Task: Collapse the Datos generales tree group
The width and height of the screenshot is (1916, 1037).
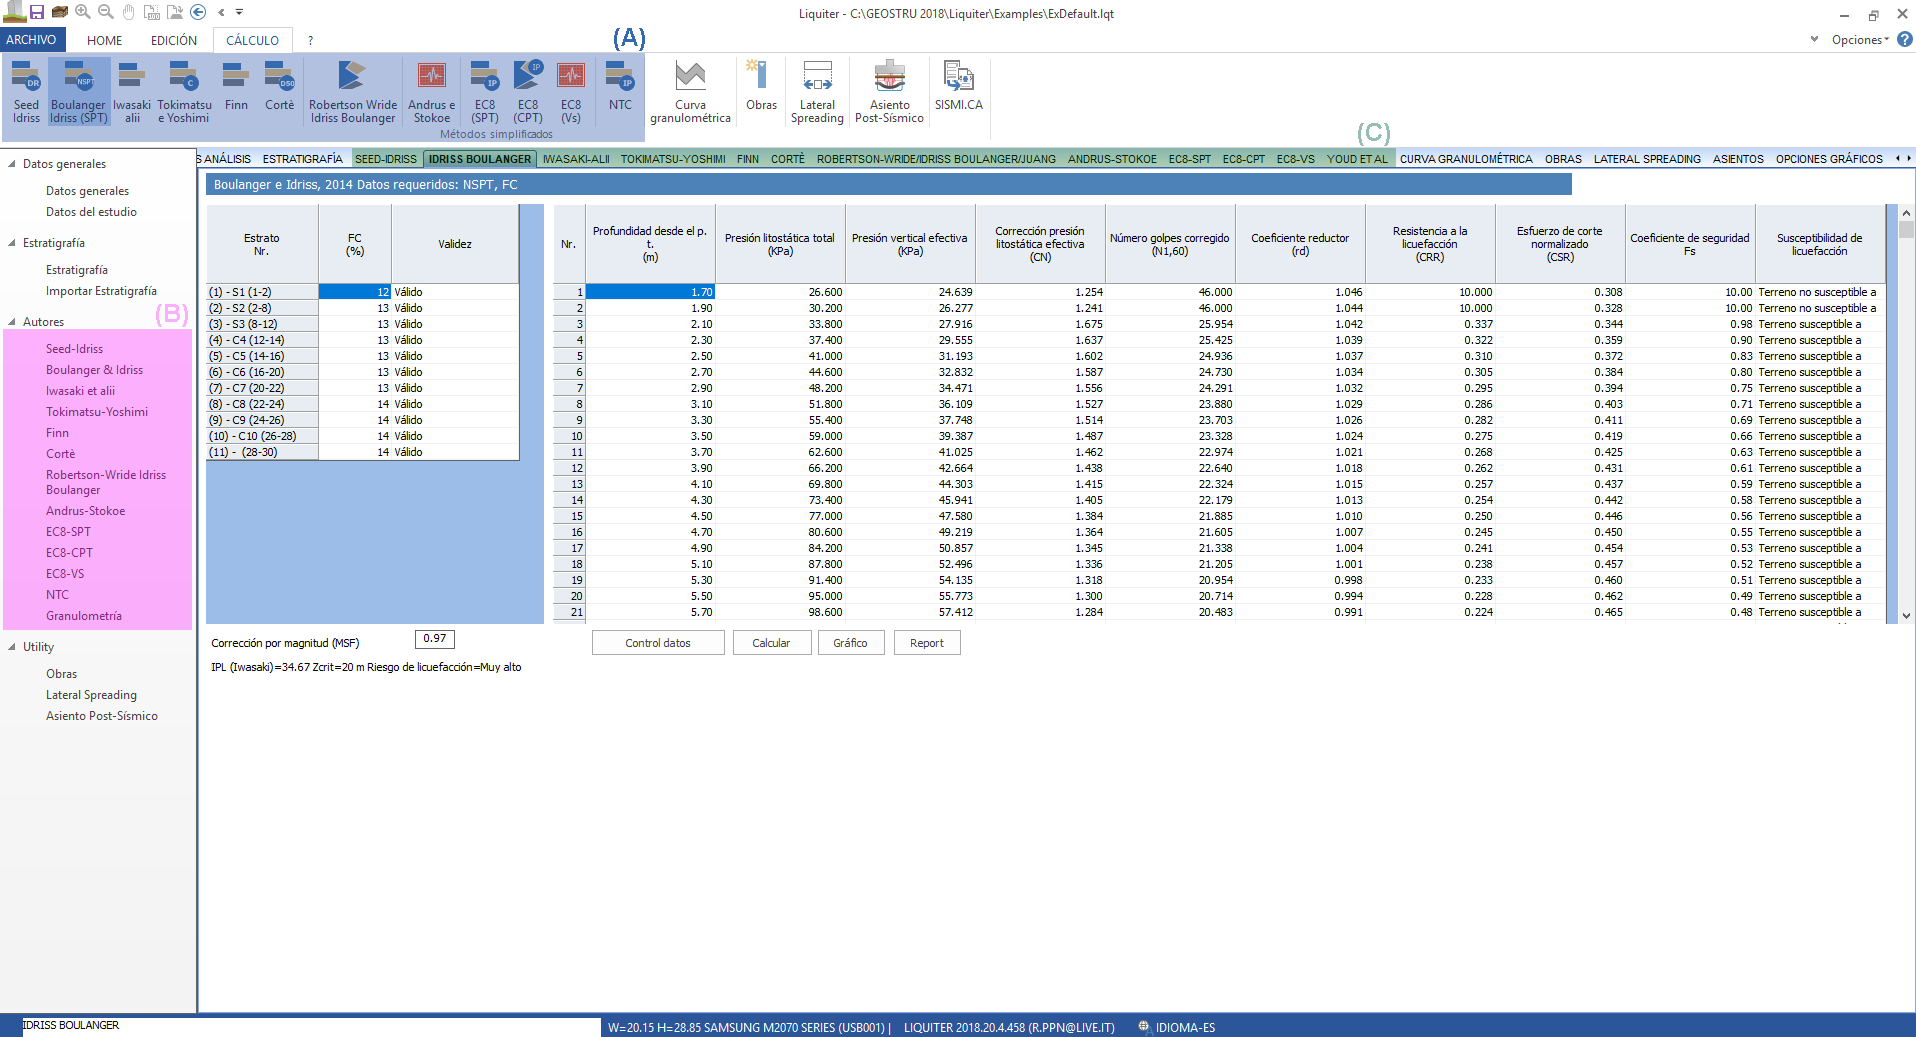Action: [x=12, y=163]
